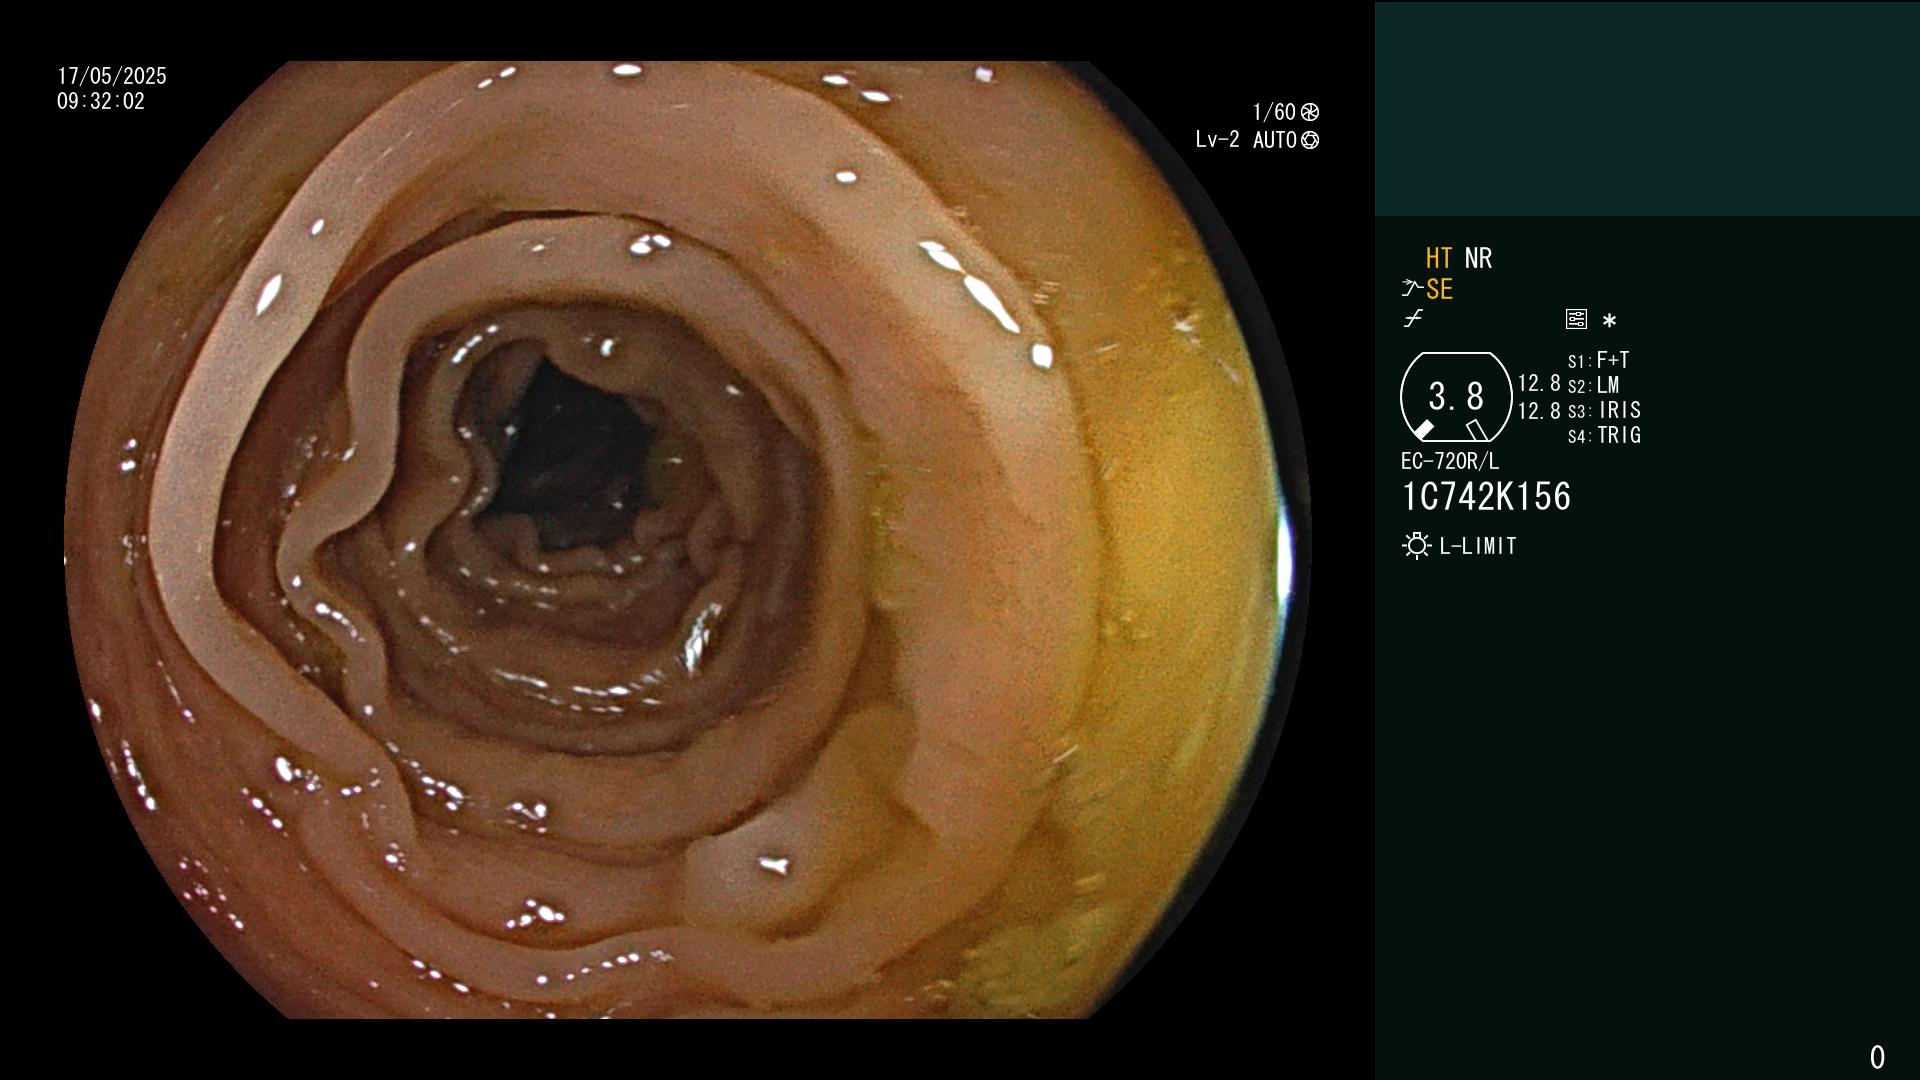
Task: Click the scope model EC-720R/L text
Action: tap(1450, 461)
